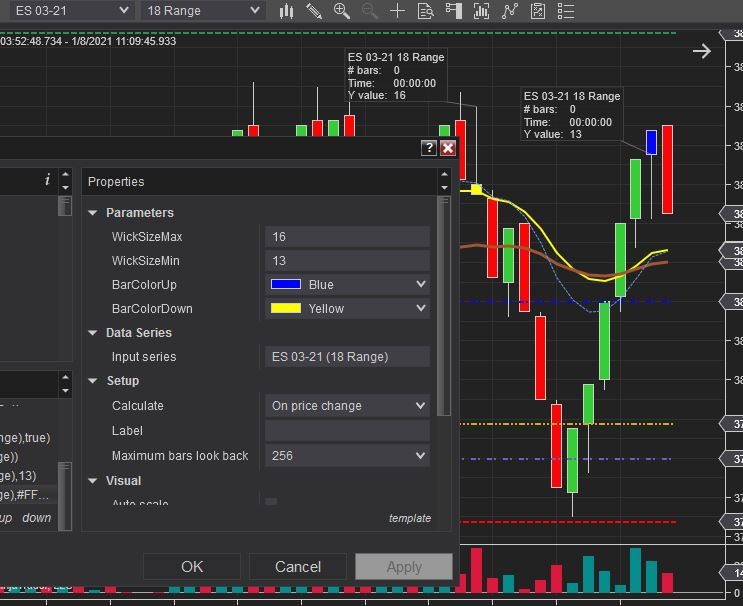743x606 pixels.
Task: Click the Apply button
Action: 404,567
